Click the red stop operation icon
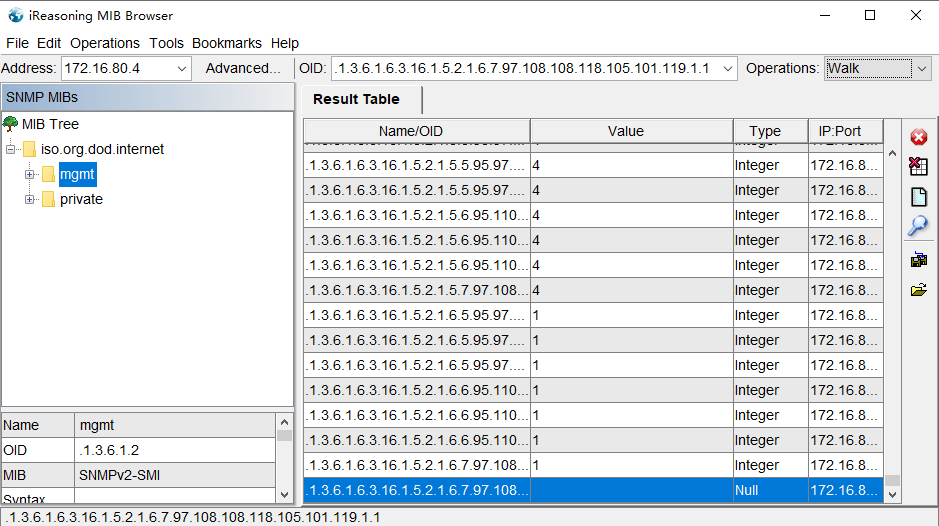 point(919,137)
